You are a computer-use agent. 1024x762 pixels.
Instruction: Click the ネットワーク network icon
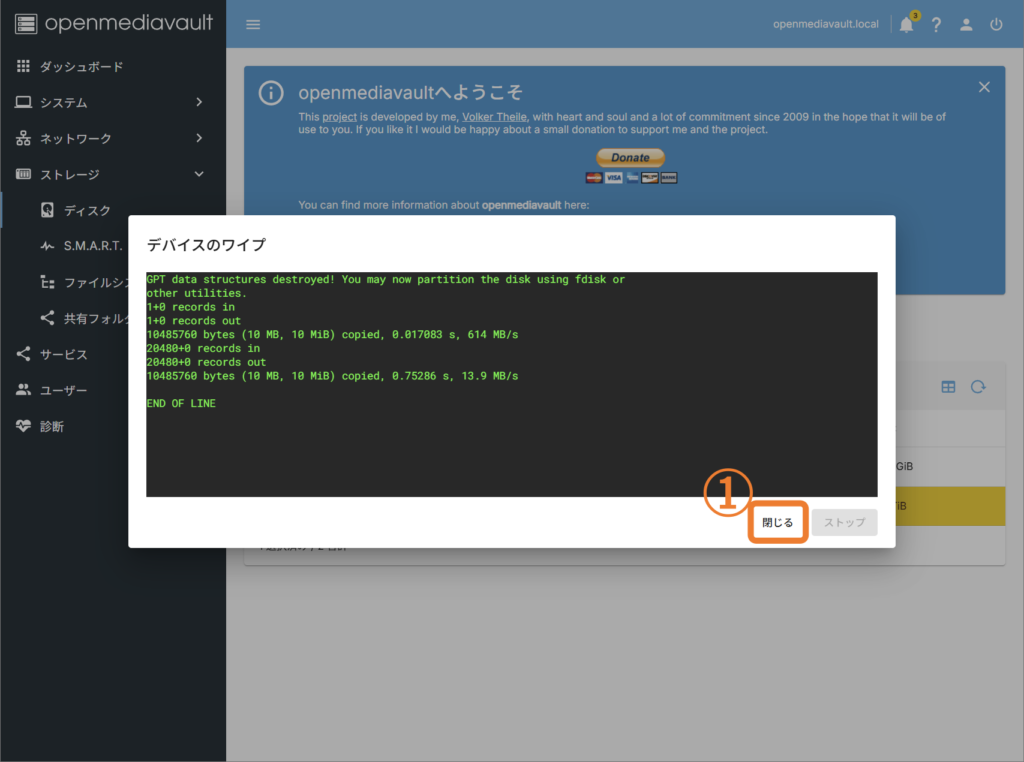pos(24,138)
